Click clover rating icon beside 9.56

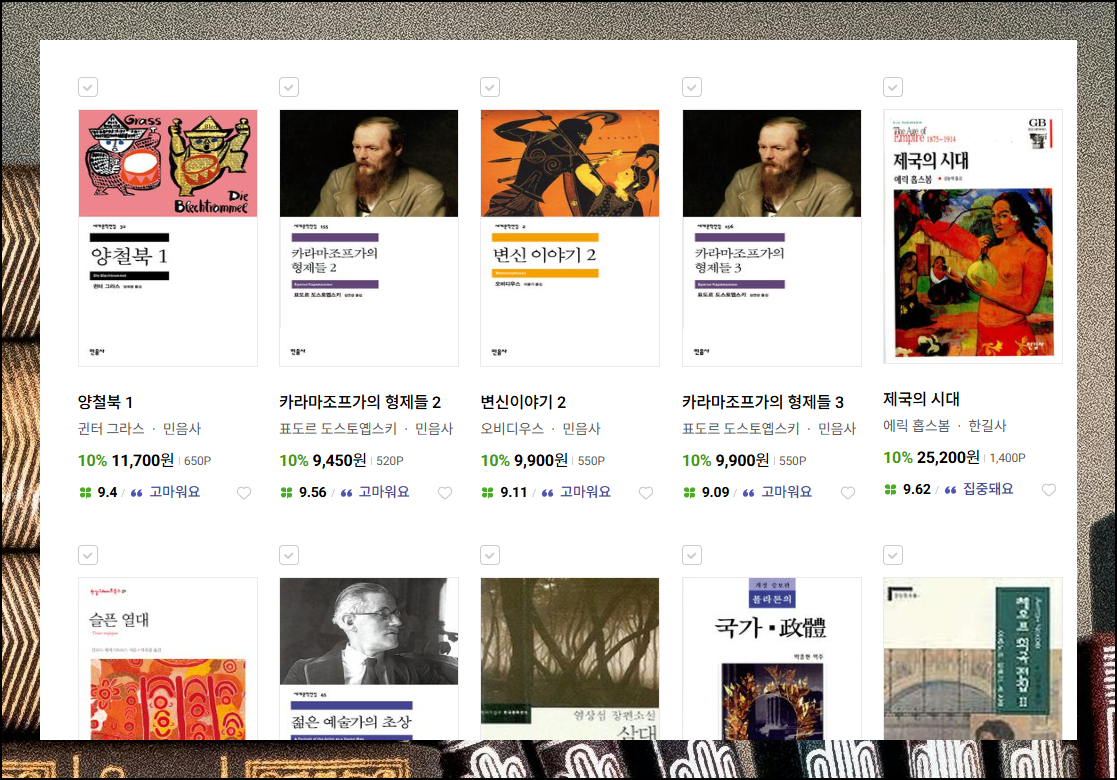[286, 492]
